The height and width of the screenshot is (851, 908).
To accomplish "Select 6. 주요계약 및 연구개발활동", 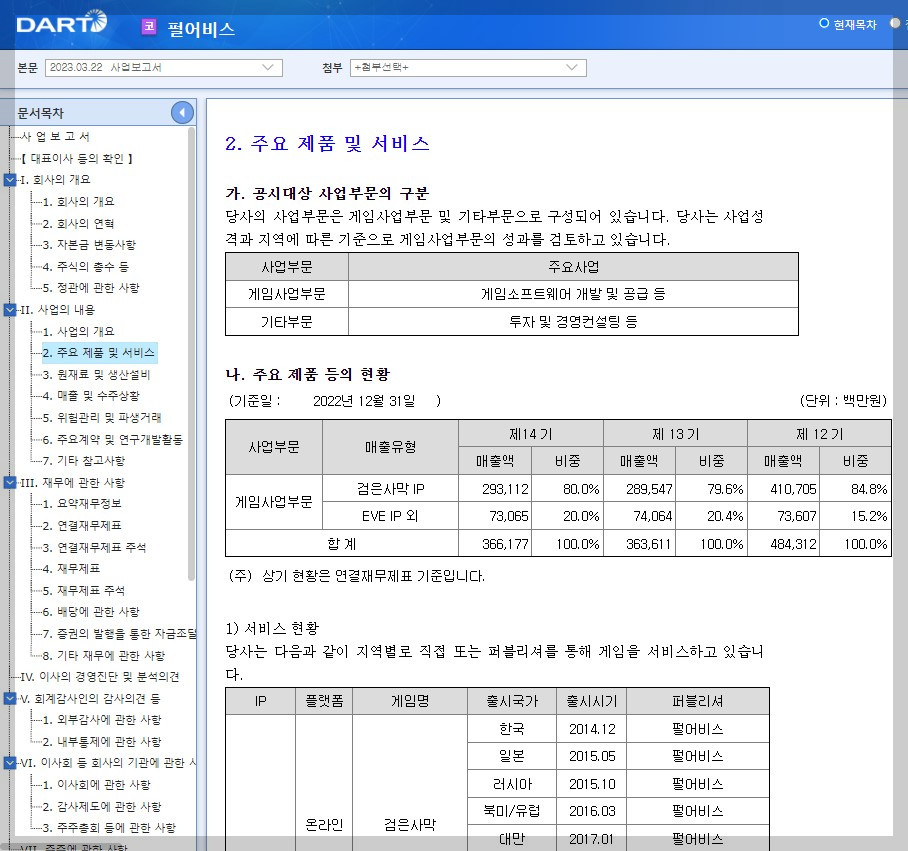I will coord(112,440).
